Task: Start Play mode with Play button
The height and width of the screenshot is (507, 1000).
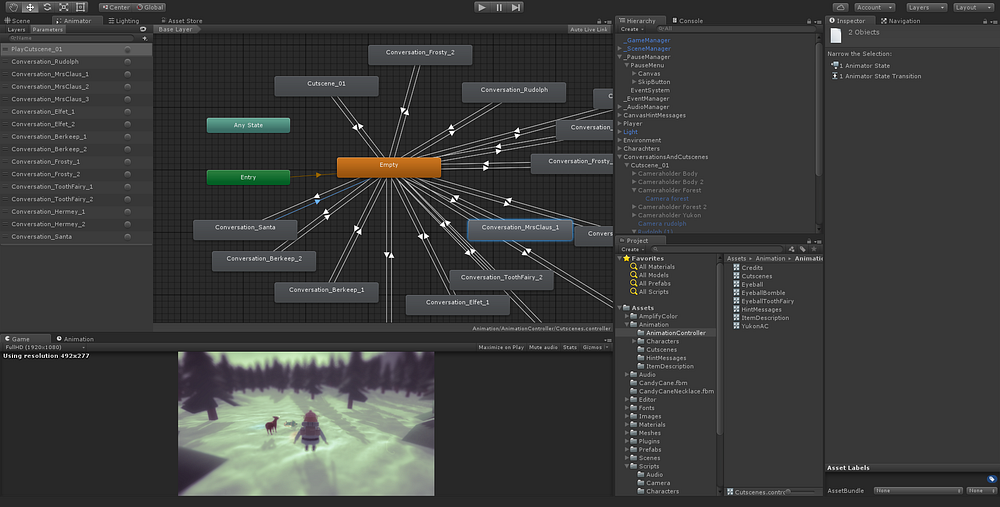Action: (x=482, y=7)
